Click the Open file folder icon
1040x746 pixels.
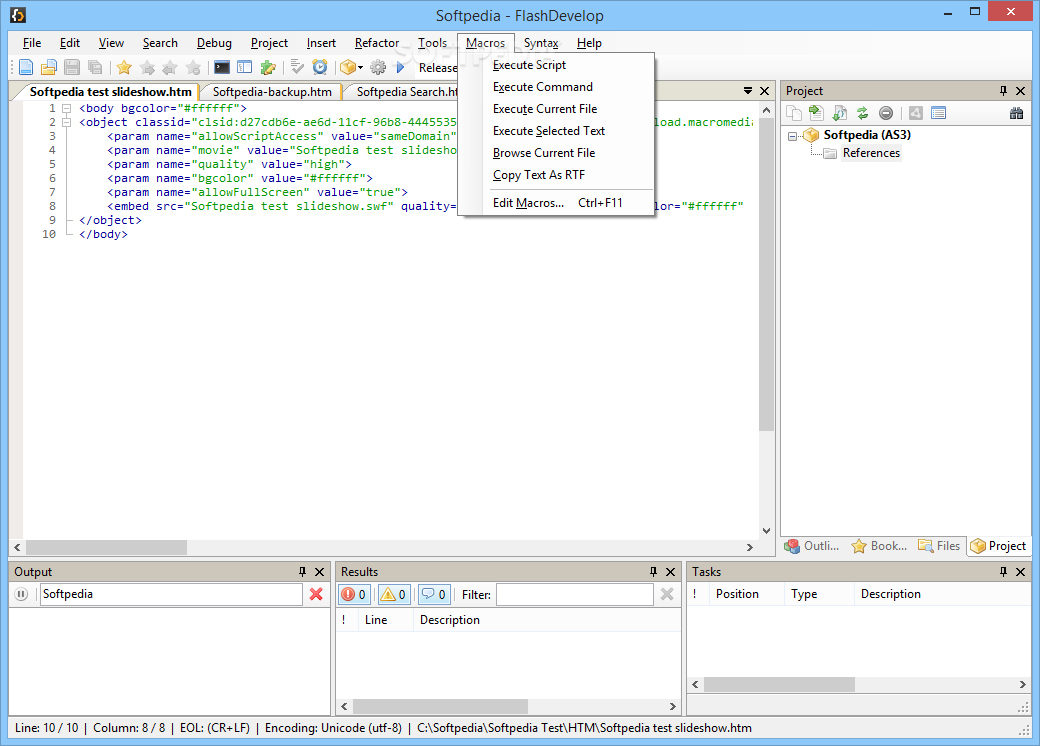(48, 67)
